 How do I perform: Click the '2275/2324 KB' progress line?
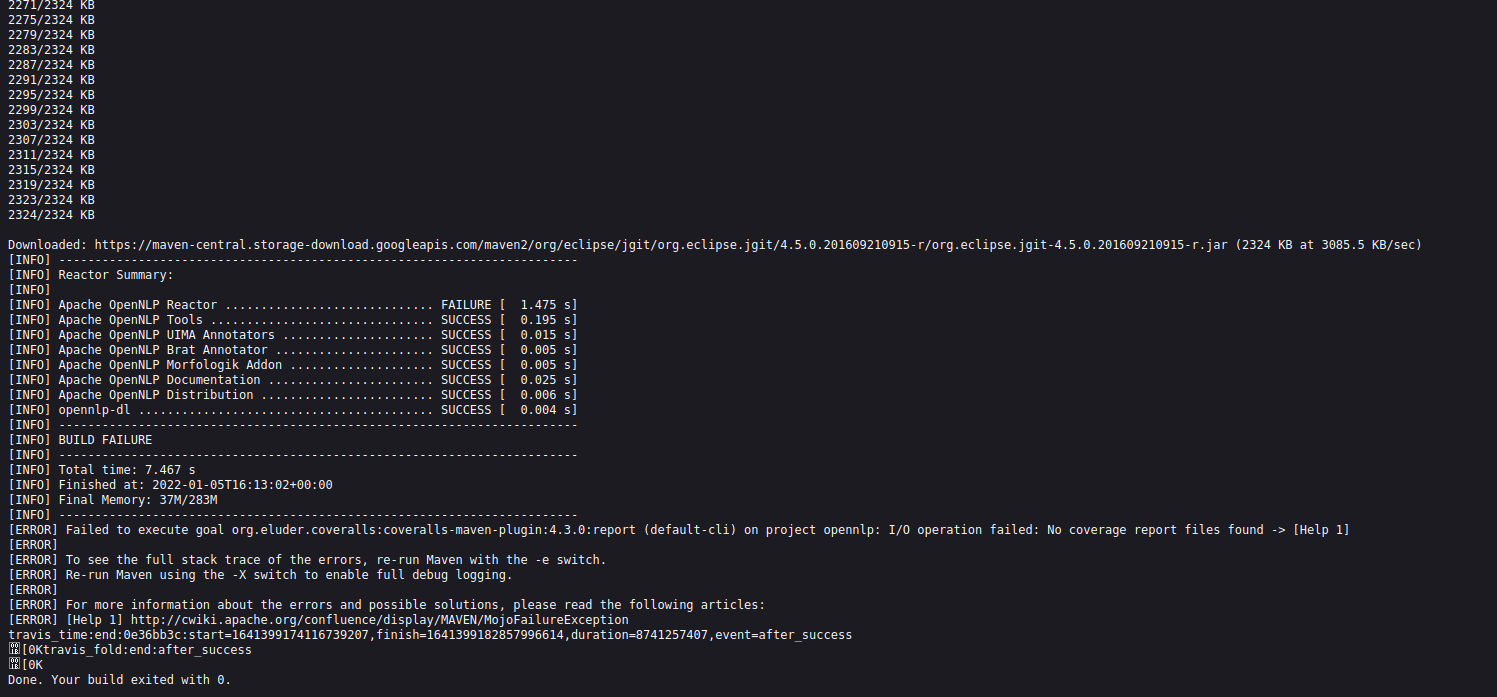click(x=51, y=20)
